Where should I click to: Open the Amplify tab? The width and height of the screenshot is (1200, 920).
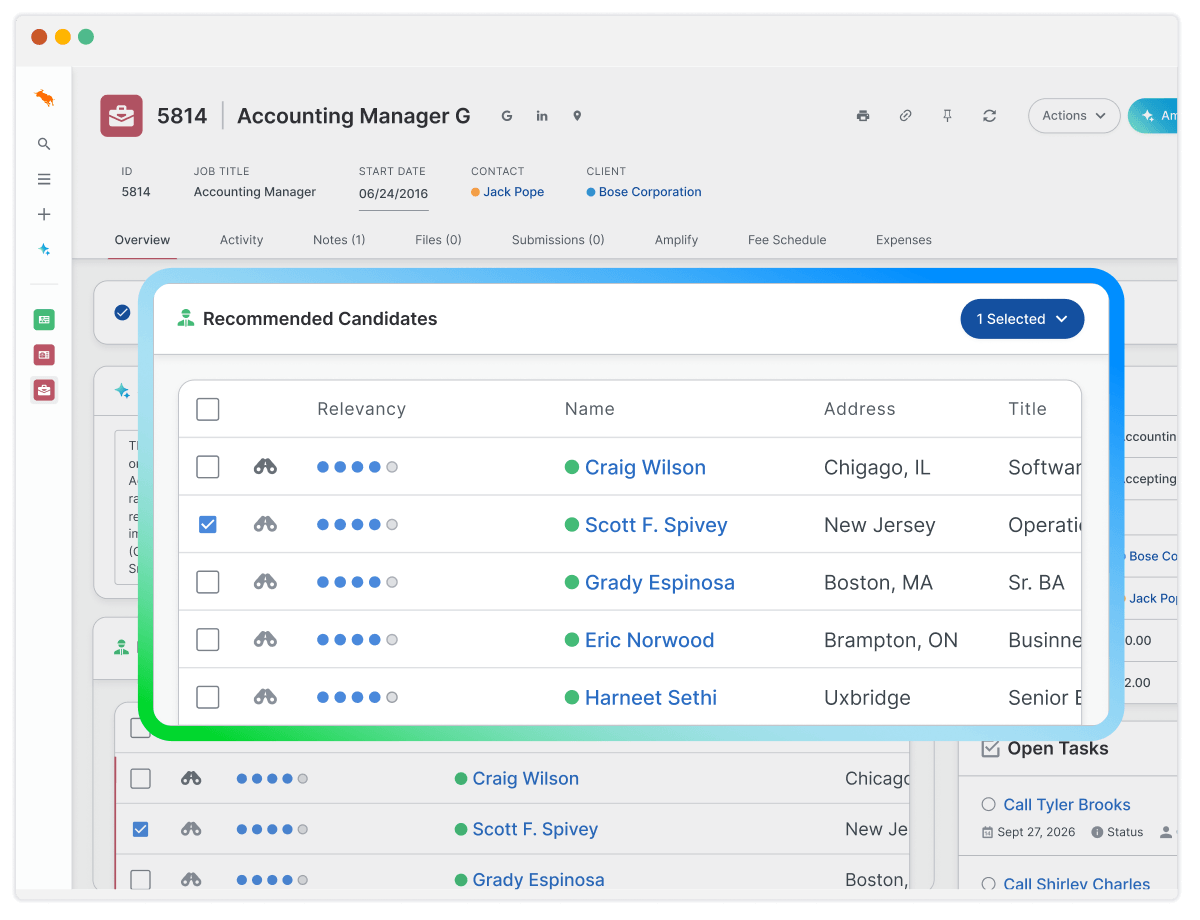[676, 240]
